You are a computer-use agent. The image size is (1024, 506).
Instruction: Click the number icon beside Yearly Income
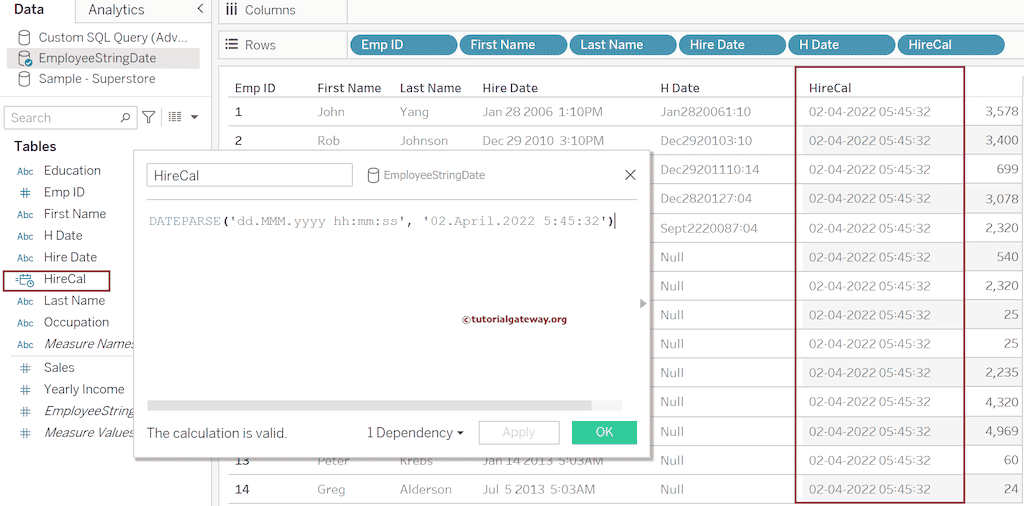(x=25, y=389)
